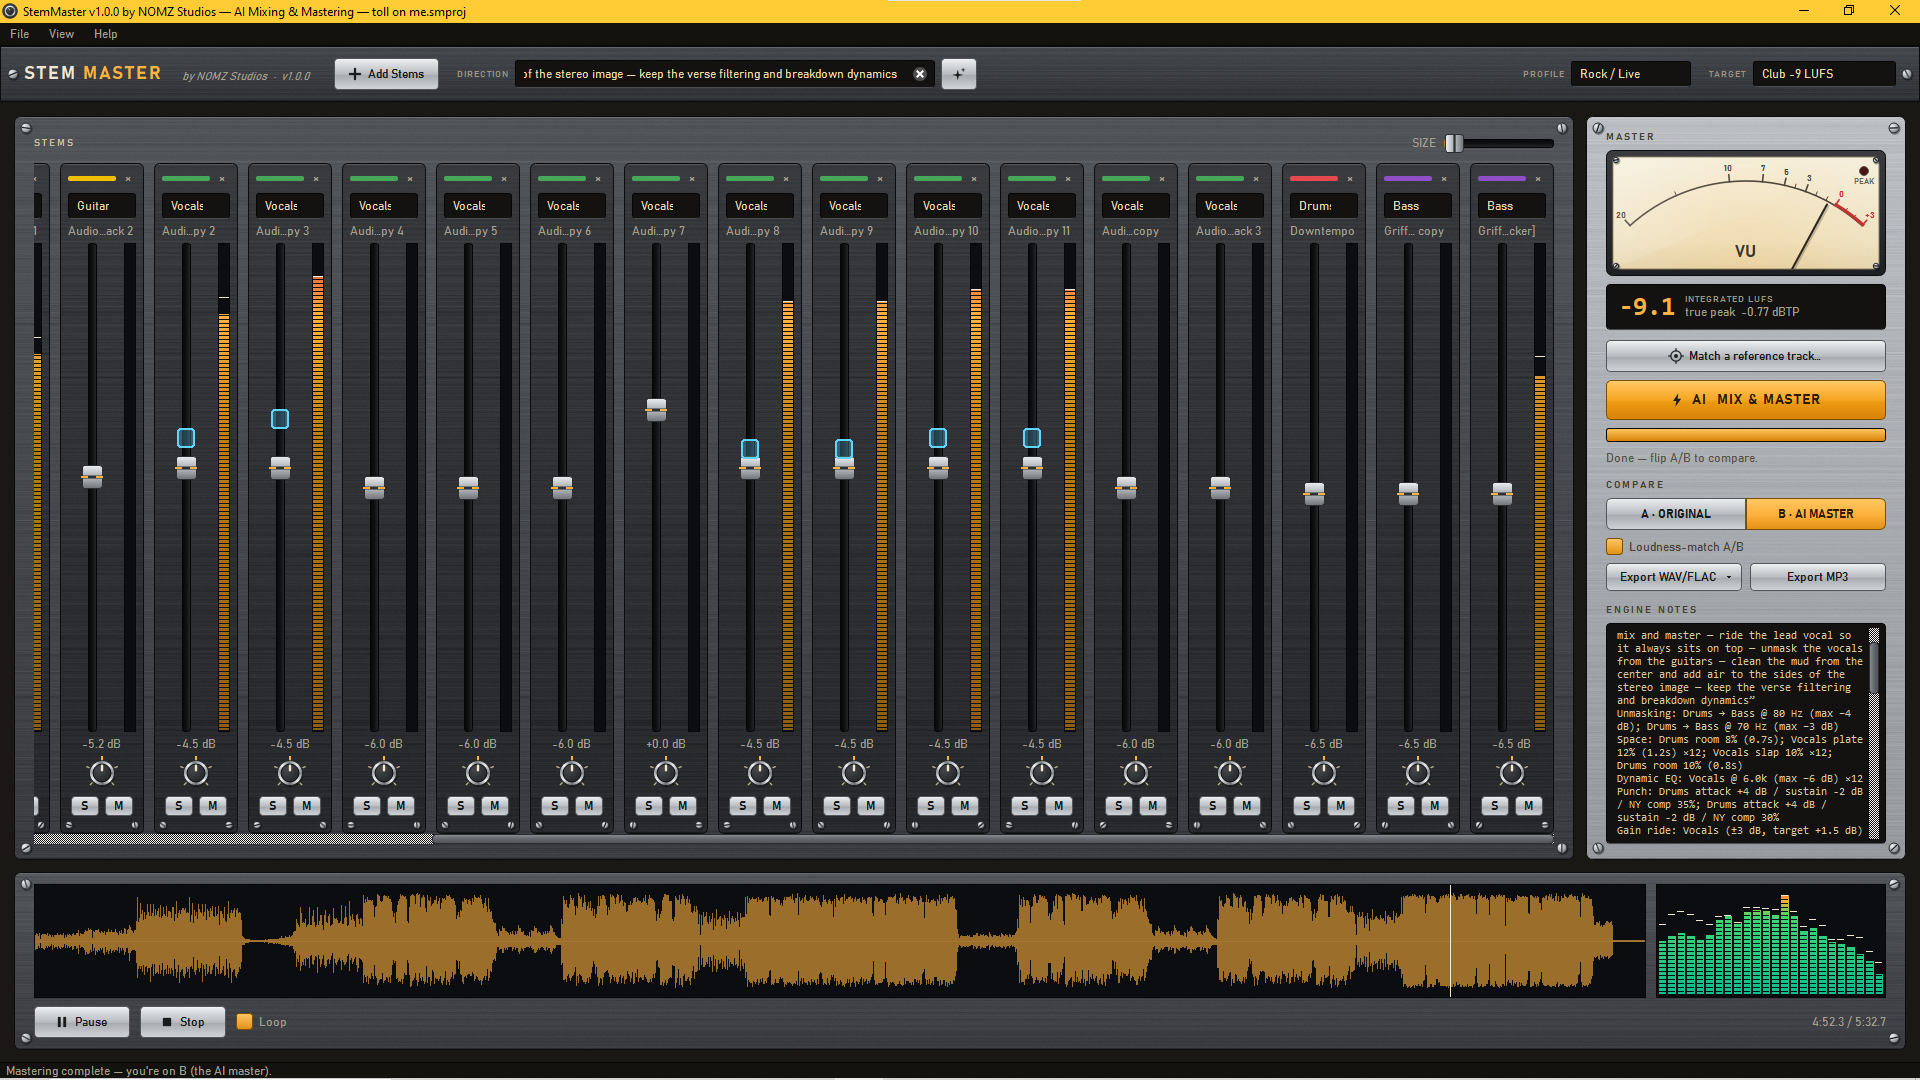Open the Drums stem type dropdown

[x=1324, y=206]
